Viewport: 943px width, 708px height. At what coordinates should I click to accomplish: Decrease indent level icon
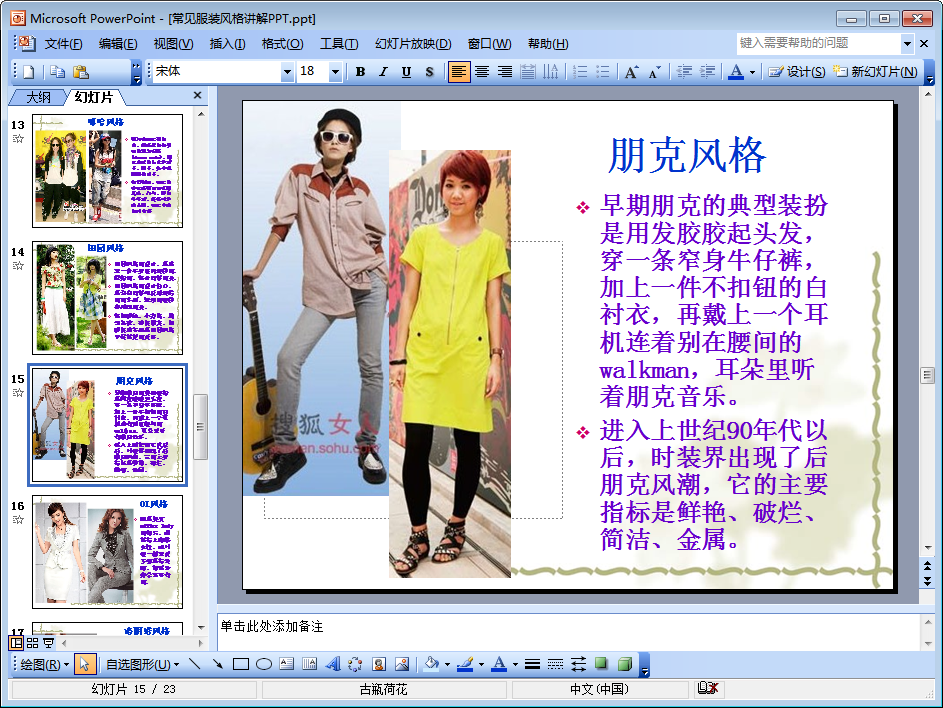[x=684, y=72]
